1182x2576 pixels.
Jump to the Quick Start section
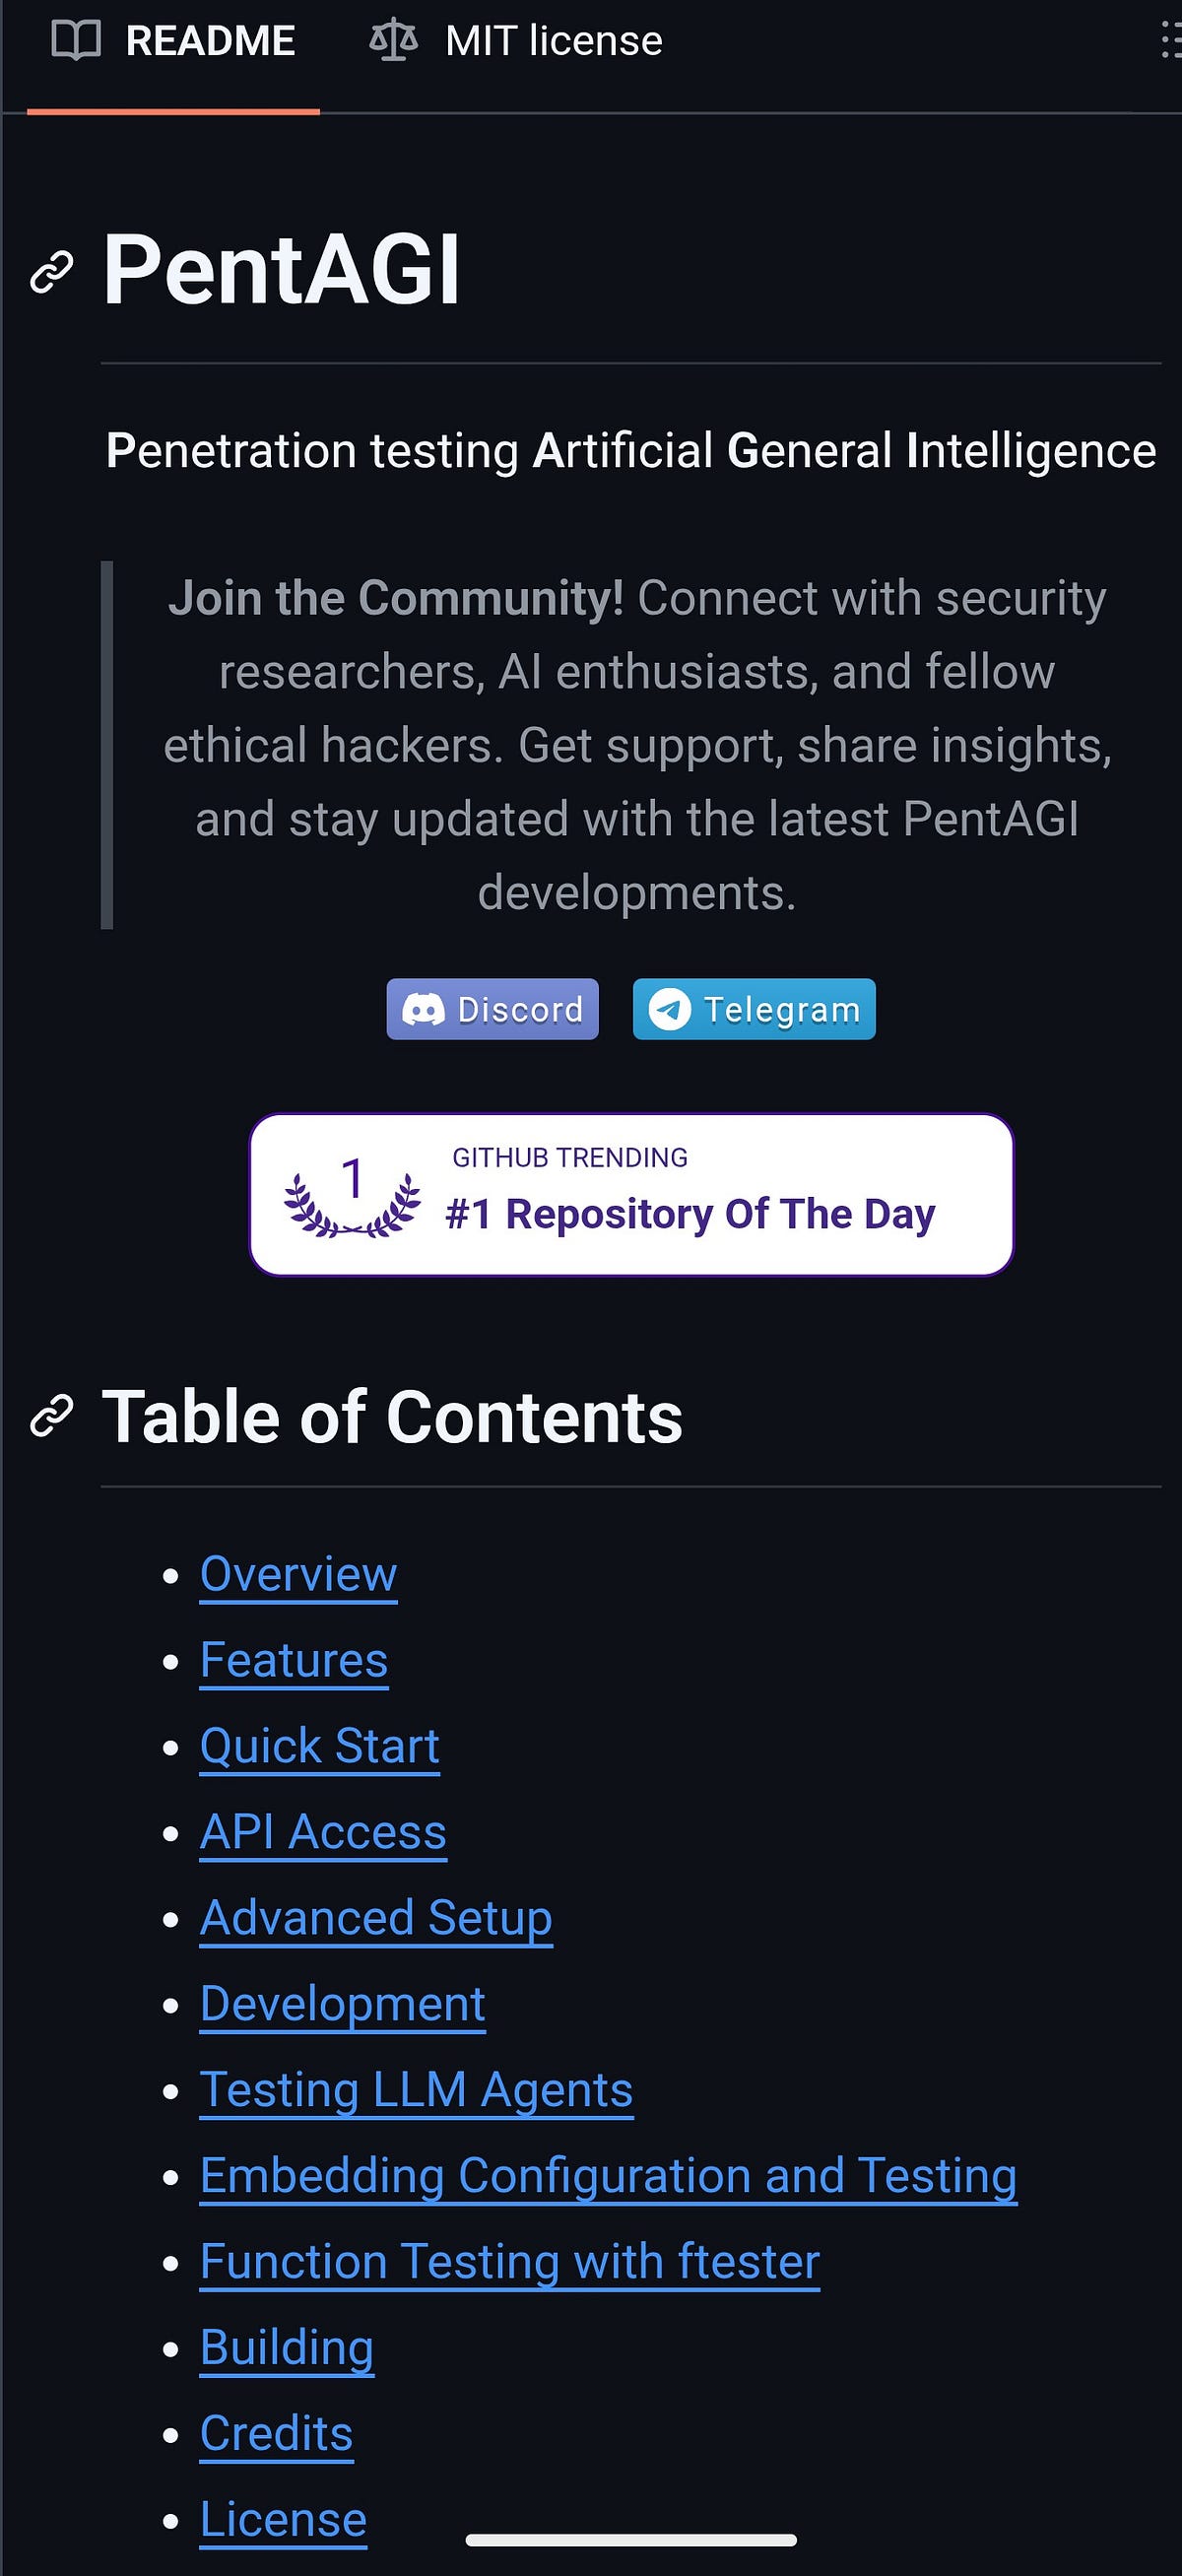320,1746
